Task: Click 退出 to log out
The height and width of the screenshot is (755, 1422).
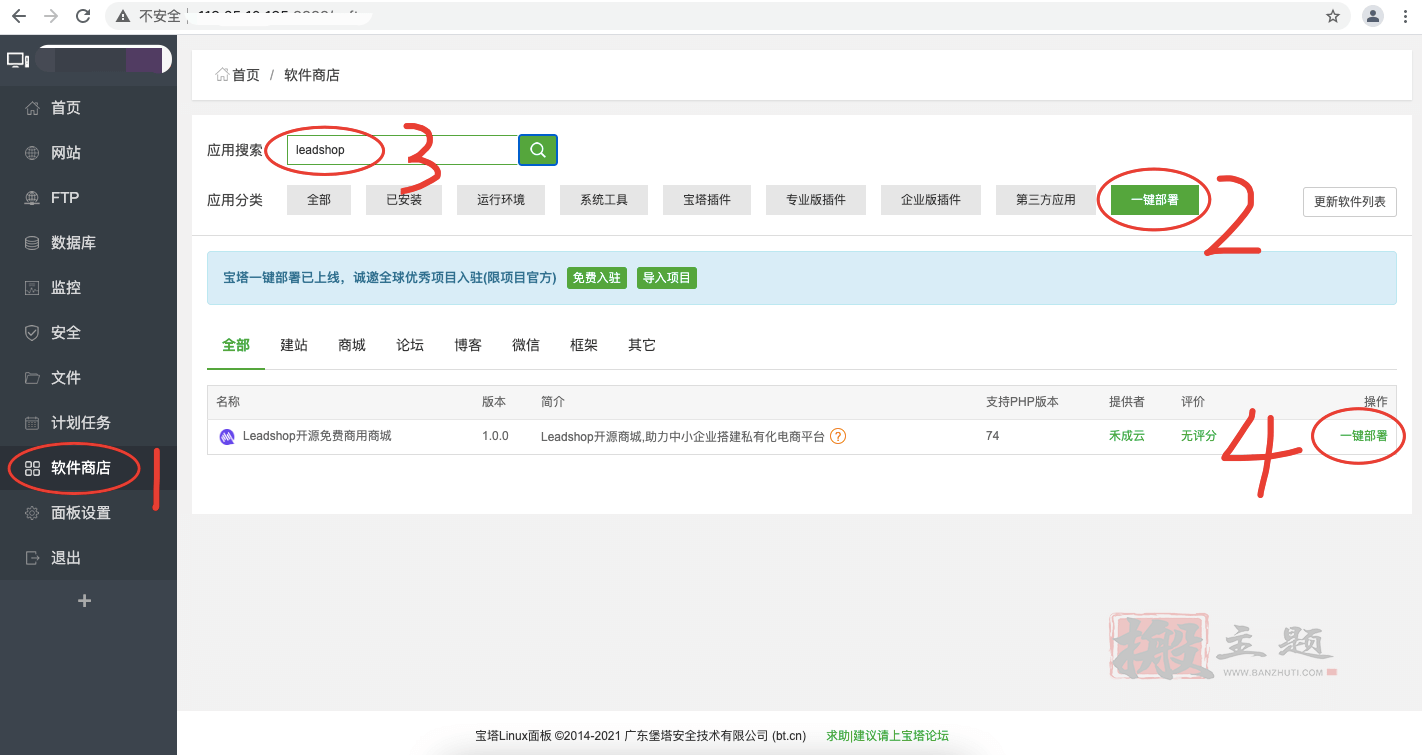Action: click(x=88, y=558)
